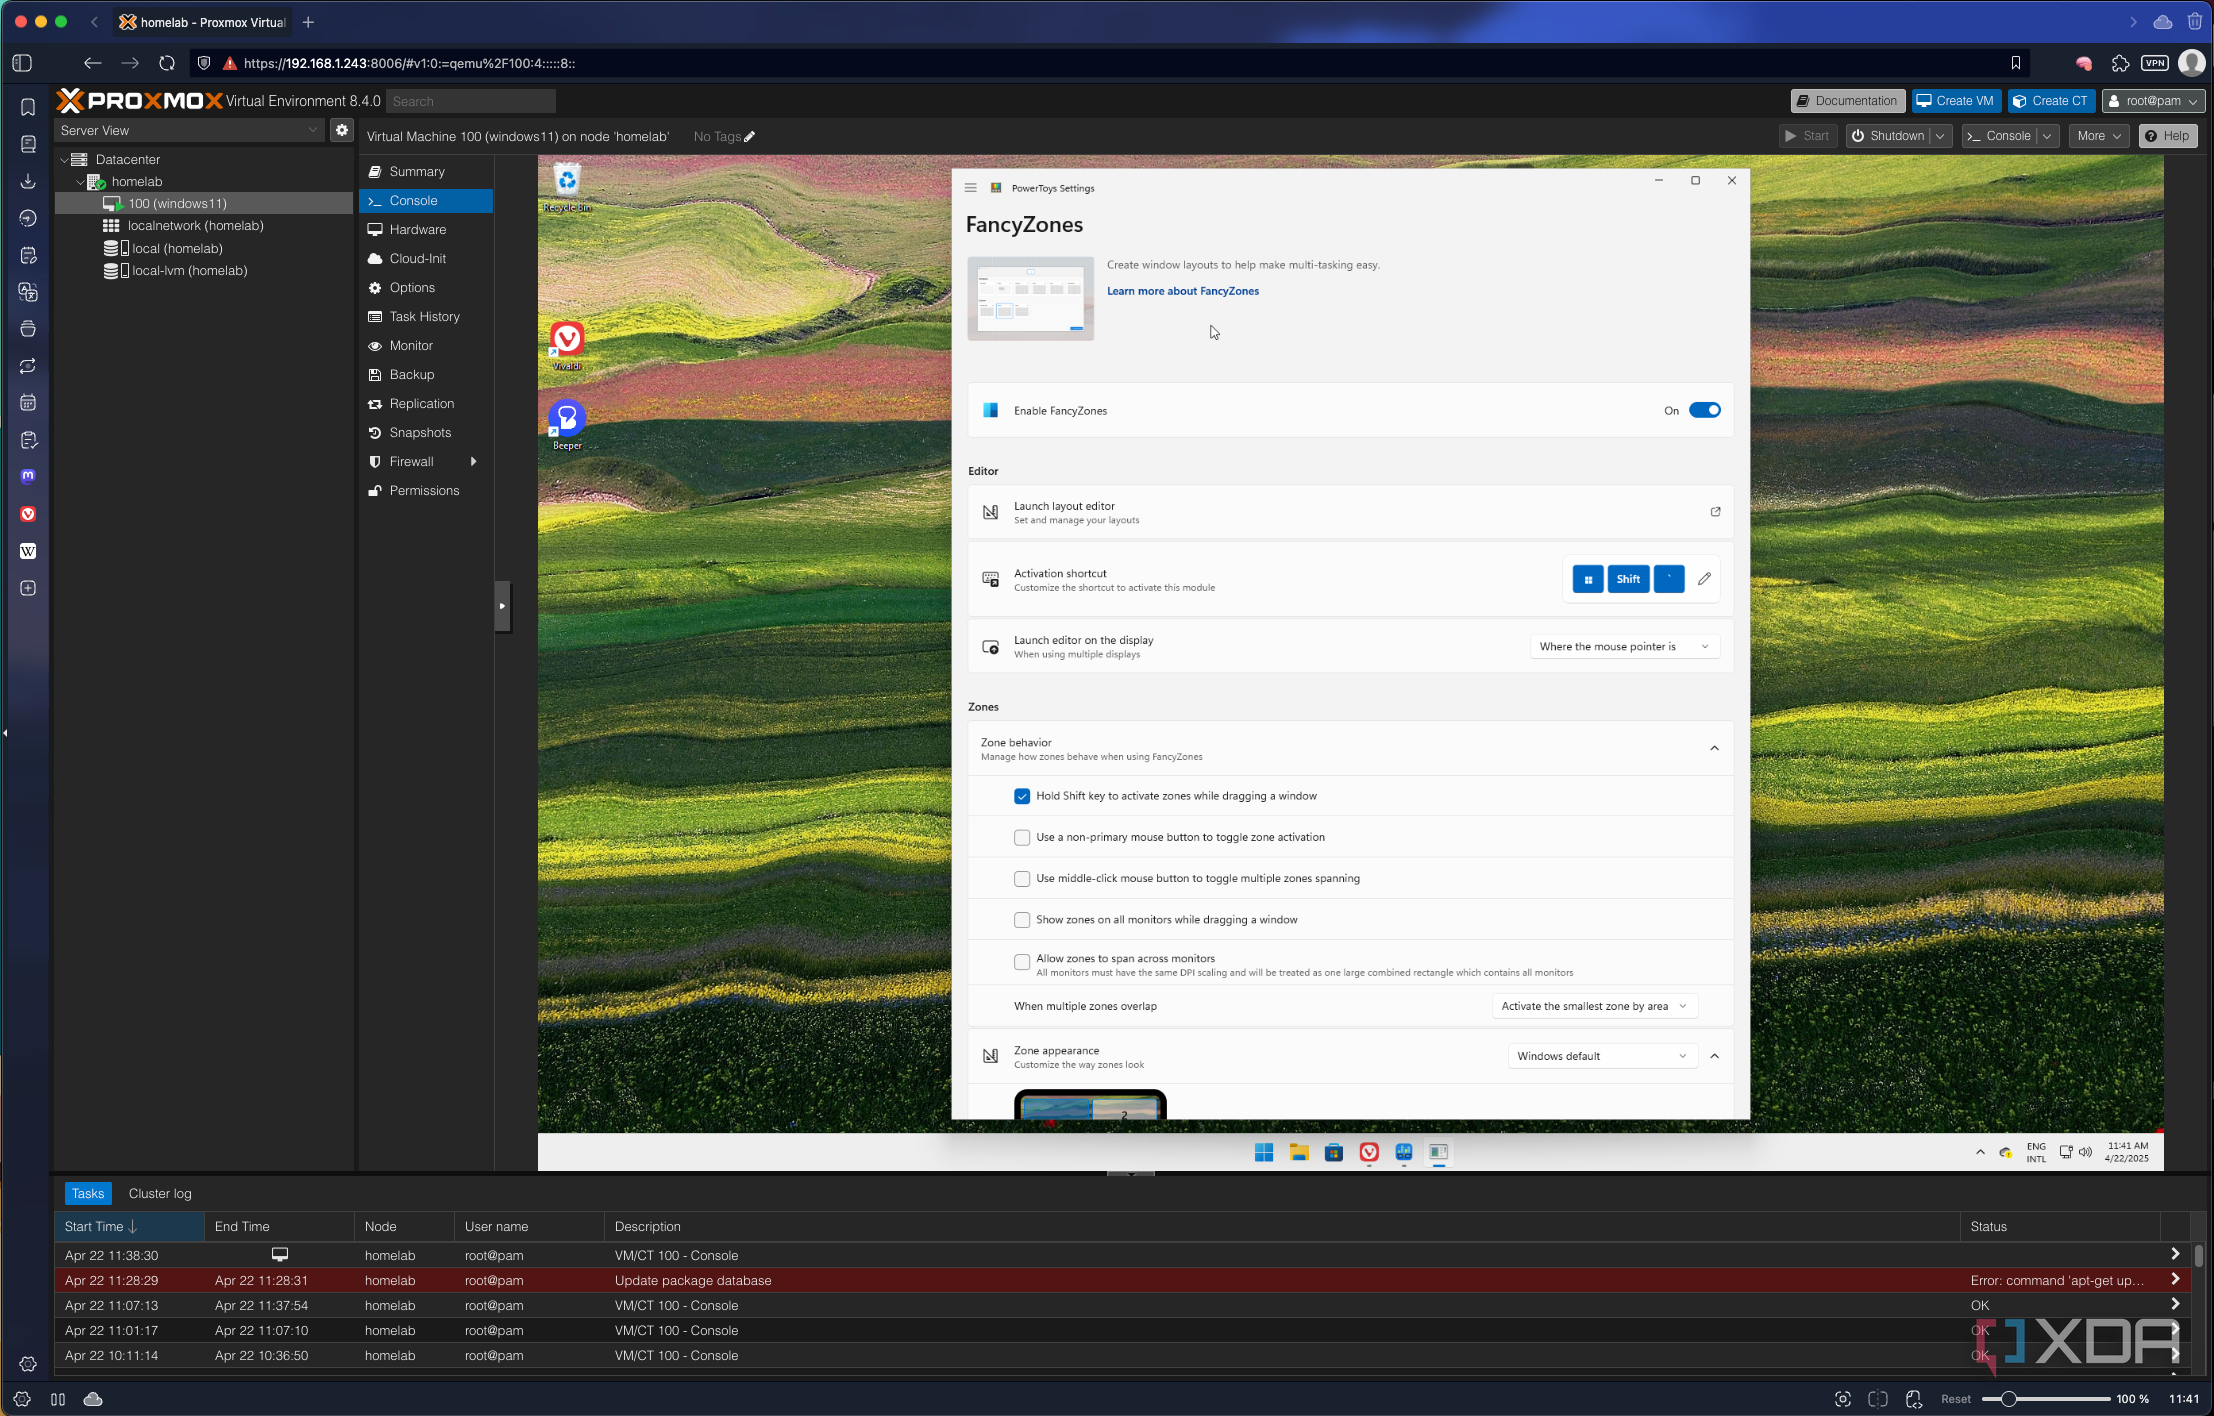Open the Hardware tab for the VM
This screenshot has height=1416, width=2214.
click(417, 230)
